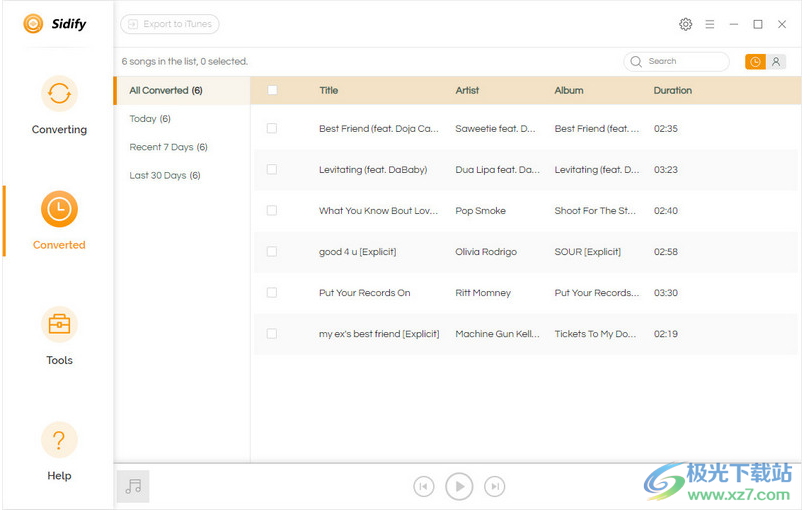Click artist Pop Smoke

480,210
